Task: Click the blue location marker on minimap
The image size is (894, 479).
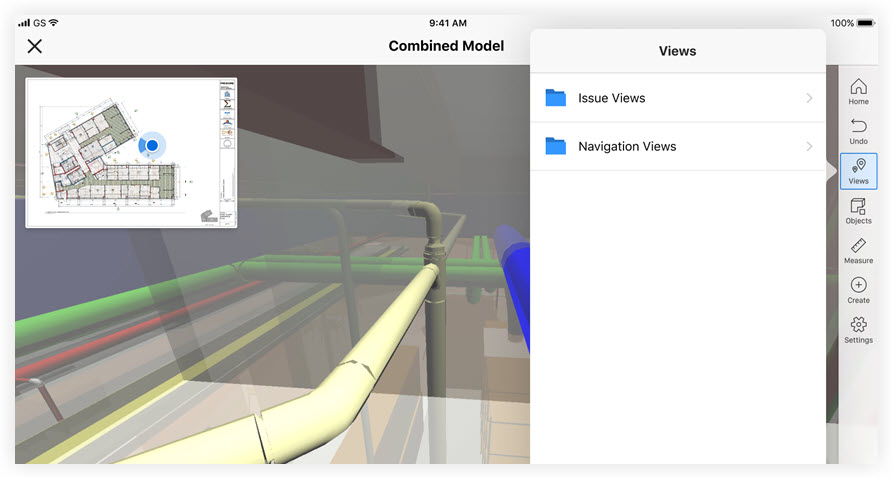Action: (152, 145)
